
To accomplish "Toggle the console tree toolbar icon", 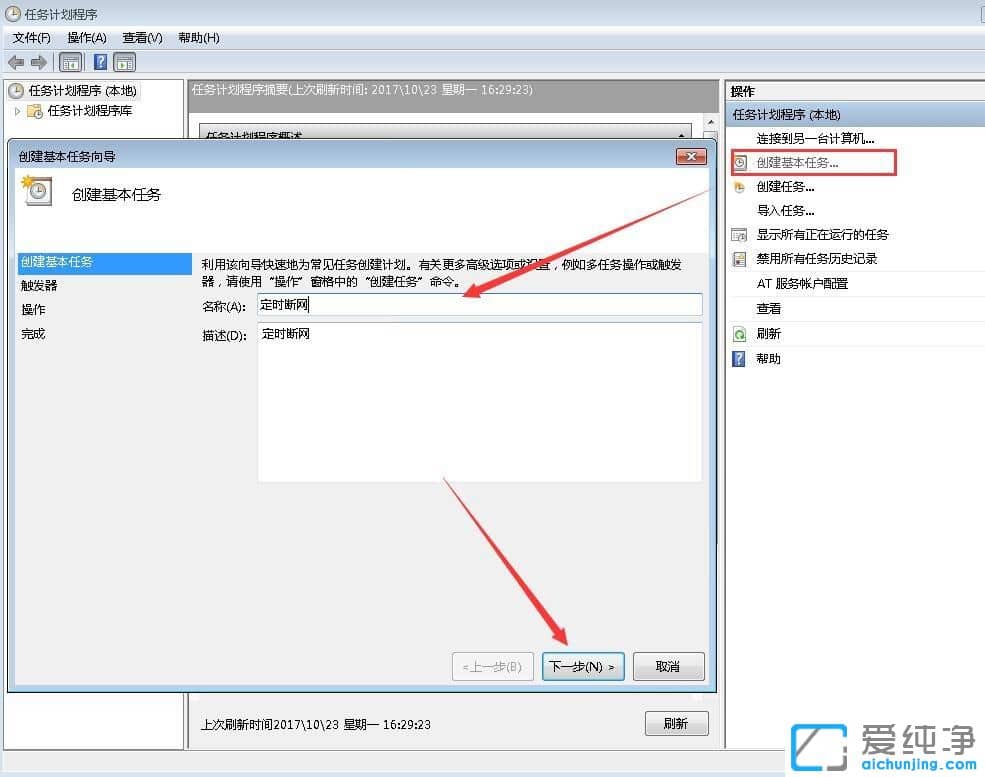I will coord(70,61).
